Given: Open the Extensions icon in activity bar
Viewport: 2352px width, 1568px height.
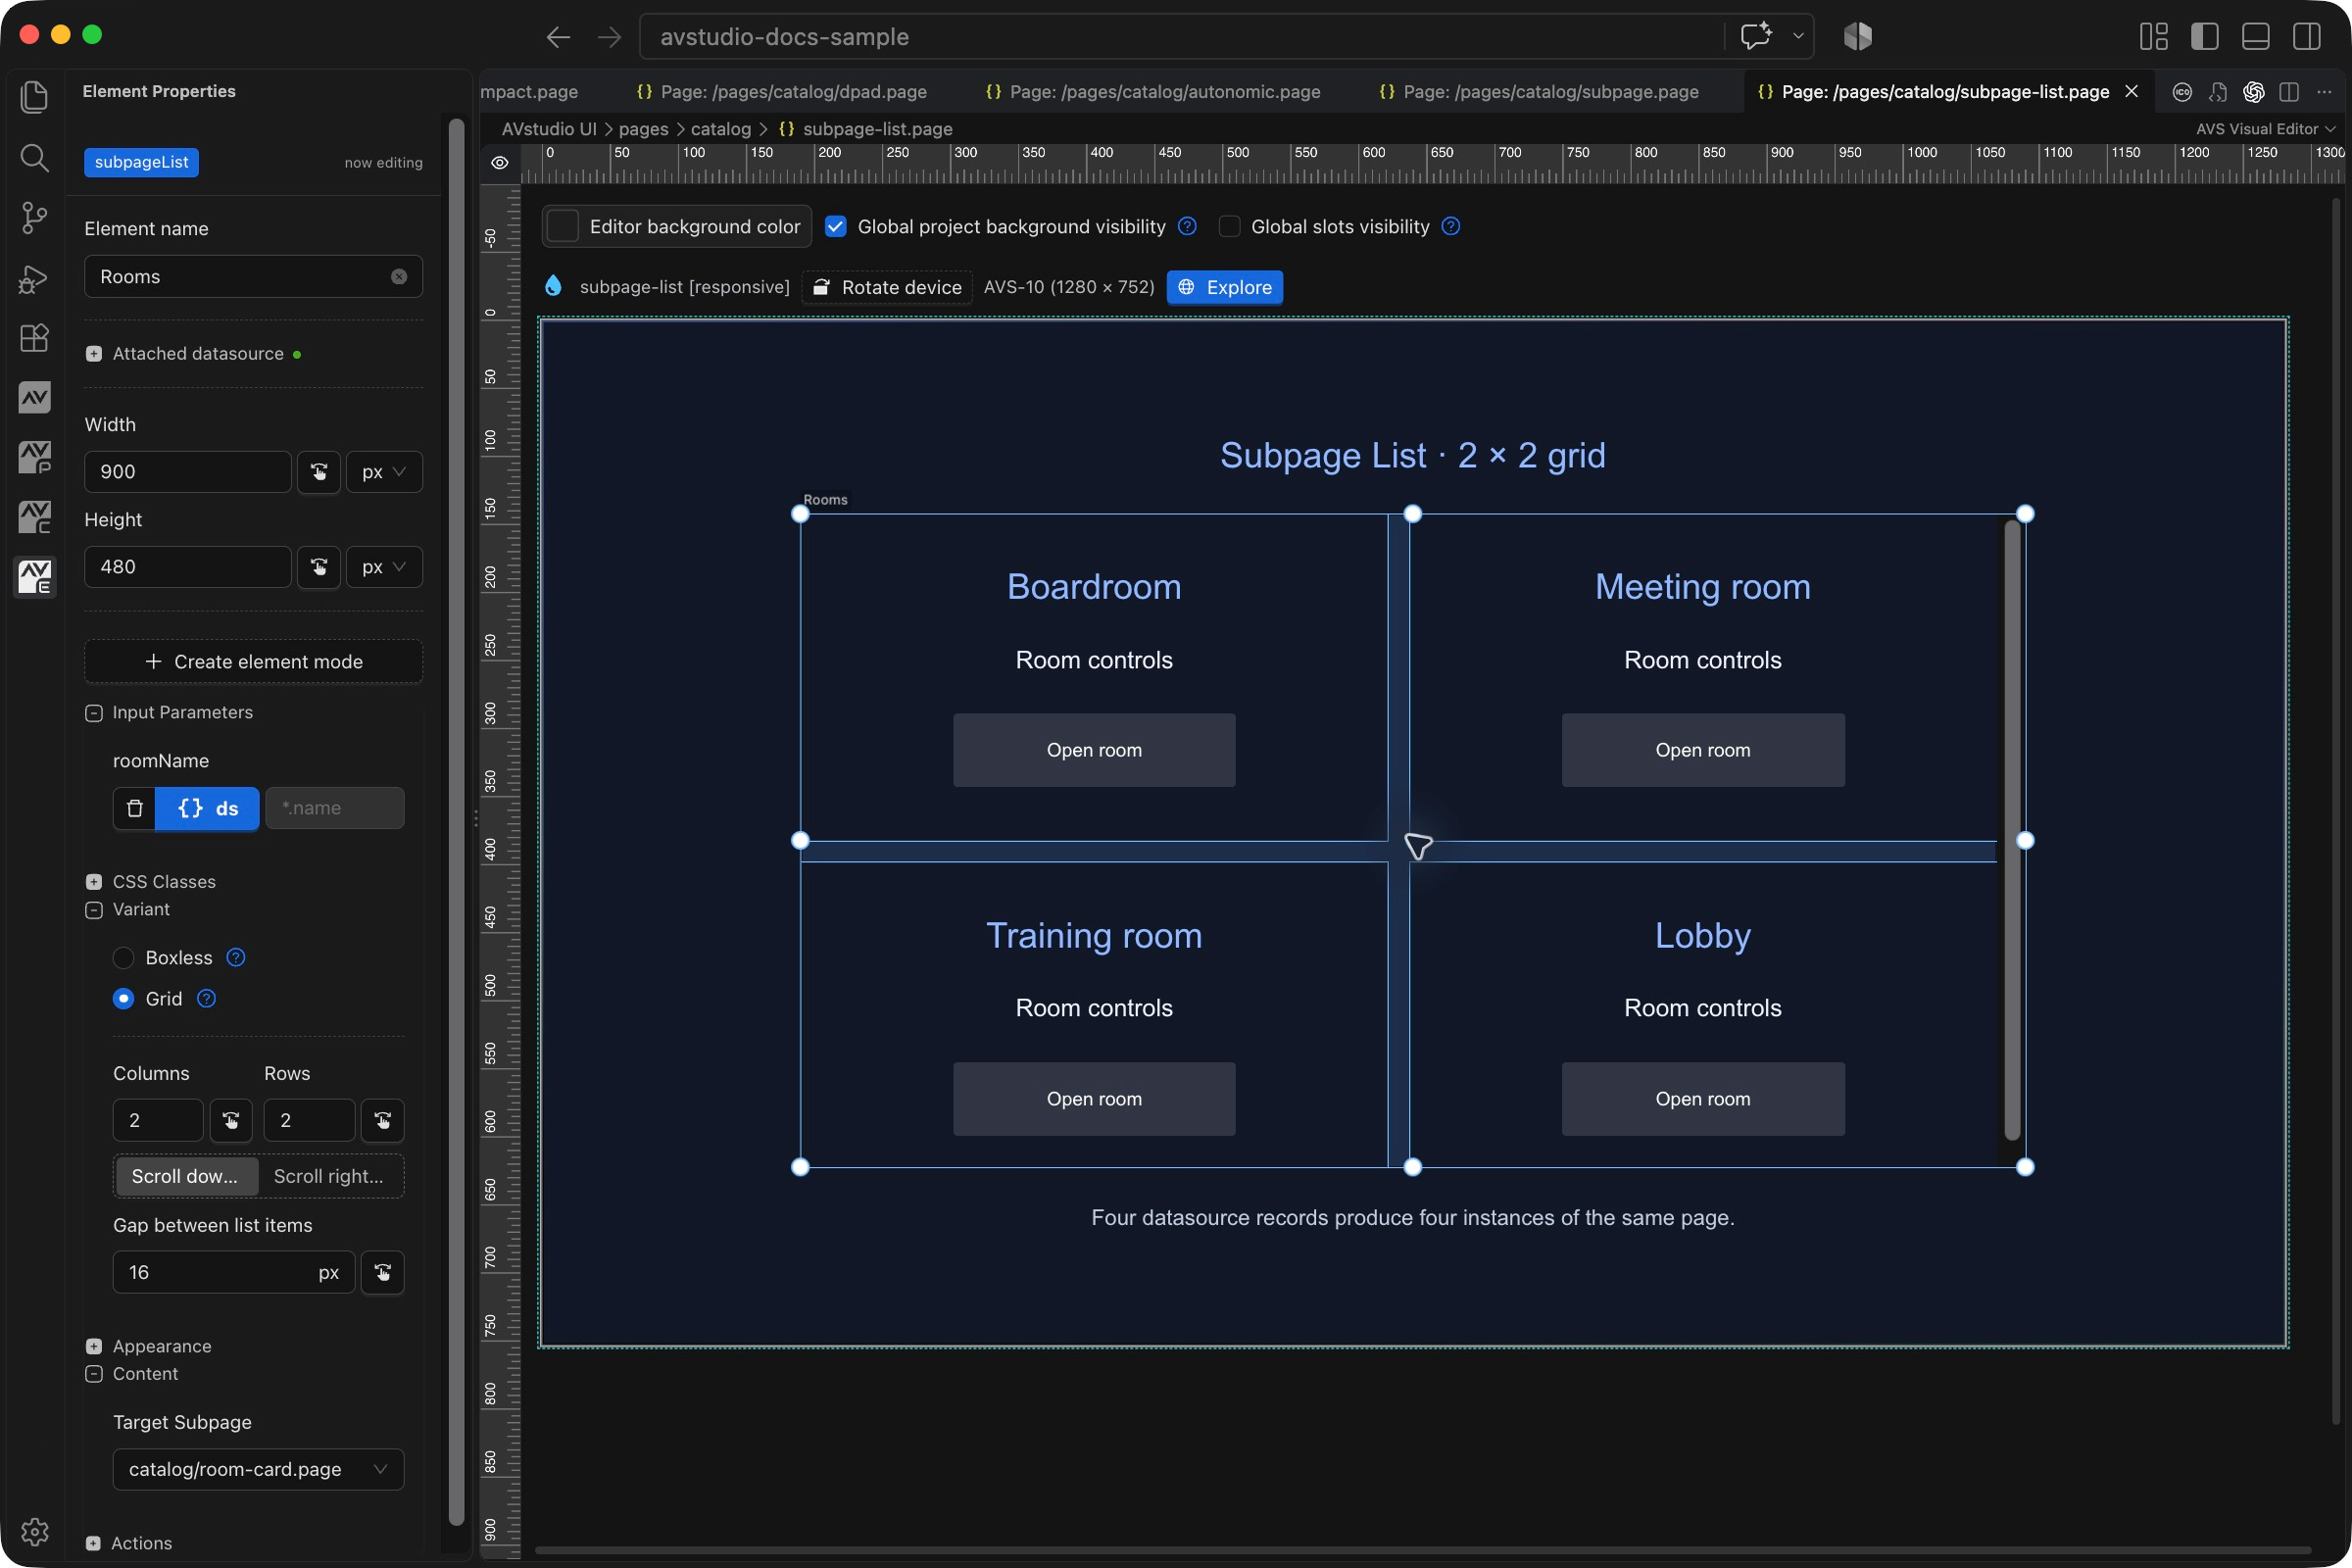Looking at the screenshot, I should 34,338.
